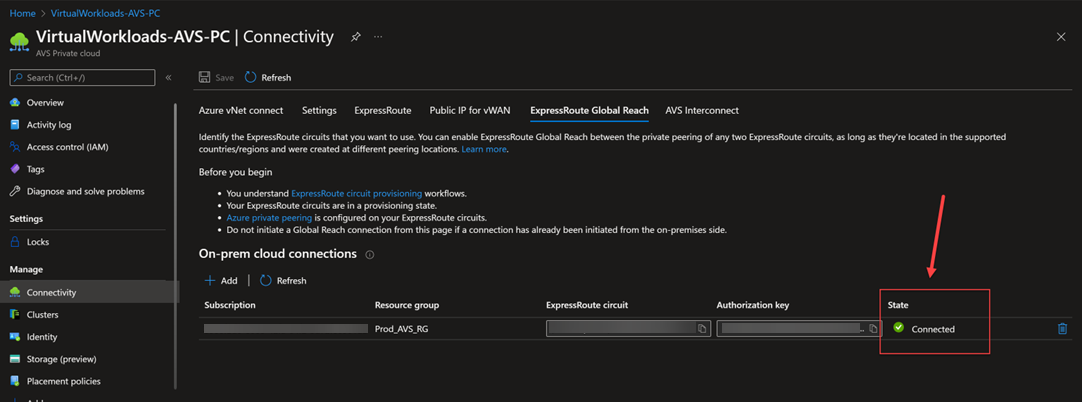
Task: Switch to the Azure vNet connect tab
Action: pos(241,110)
